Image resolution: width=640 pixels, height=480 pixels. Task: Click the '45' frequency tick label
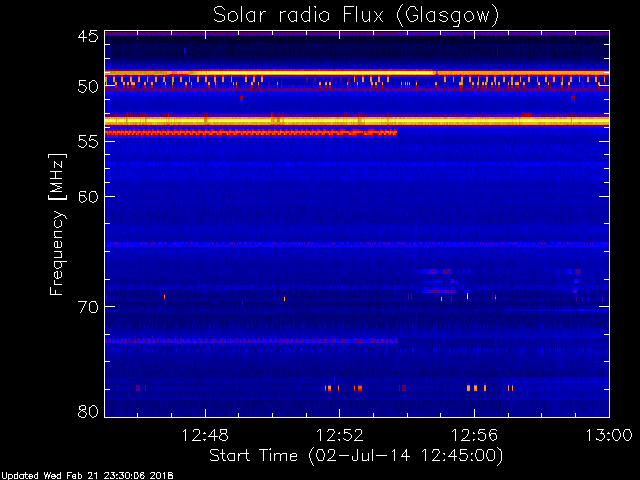(88, 37)
